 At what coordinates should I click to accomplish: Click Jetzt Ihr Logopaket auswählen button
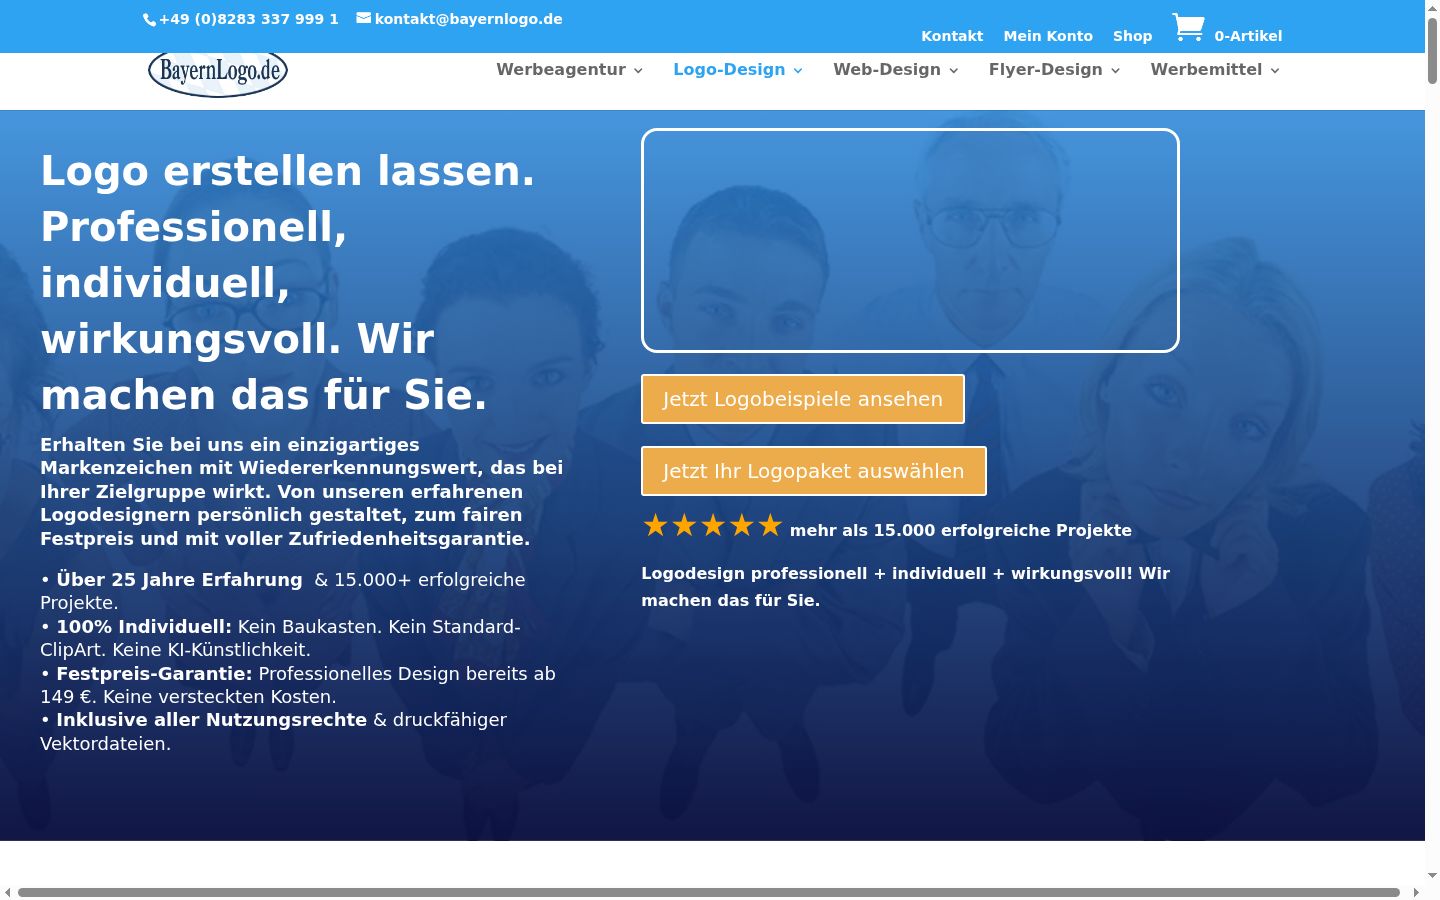click(814, 471)
